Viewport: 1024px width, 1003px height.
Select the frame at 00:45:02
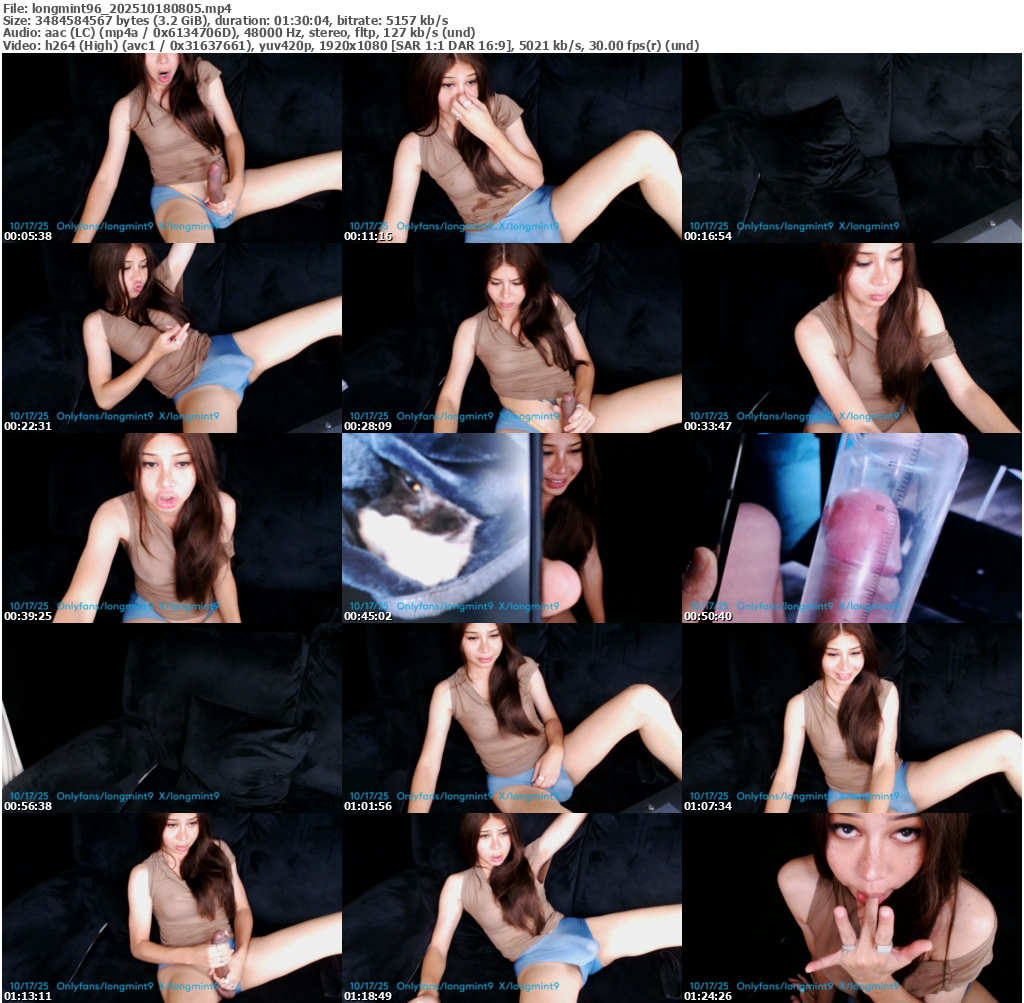(511, 528)
